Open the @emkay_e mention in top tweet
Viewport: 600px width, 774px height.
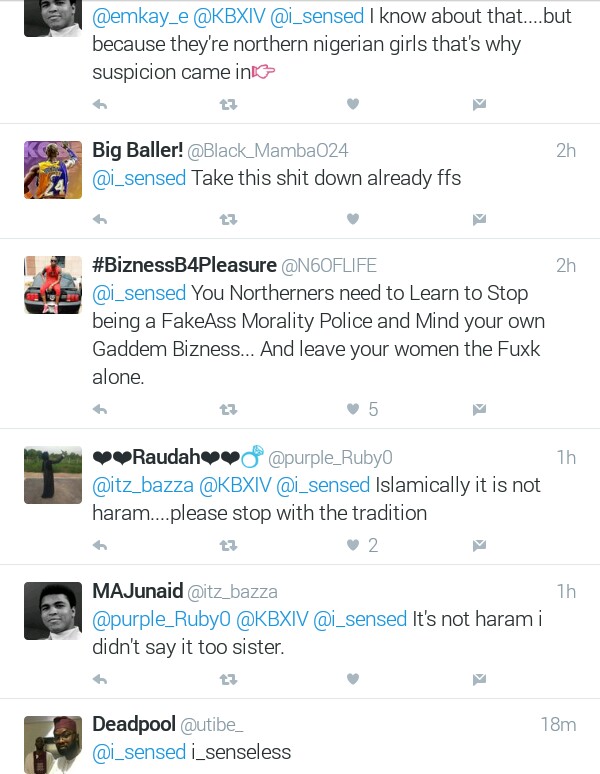tap(141, 17)
